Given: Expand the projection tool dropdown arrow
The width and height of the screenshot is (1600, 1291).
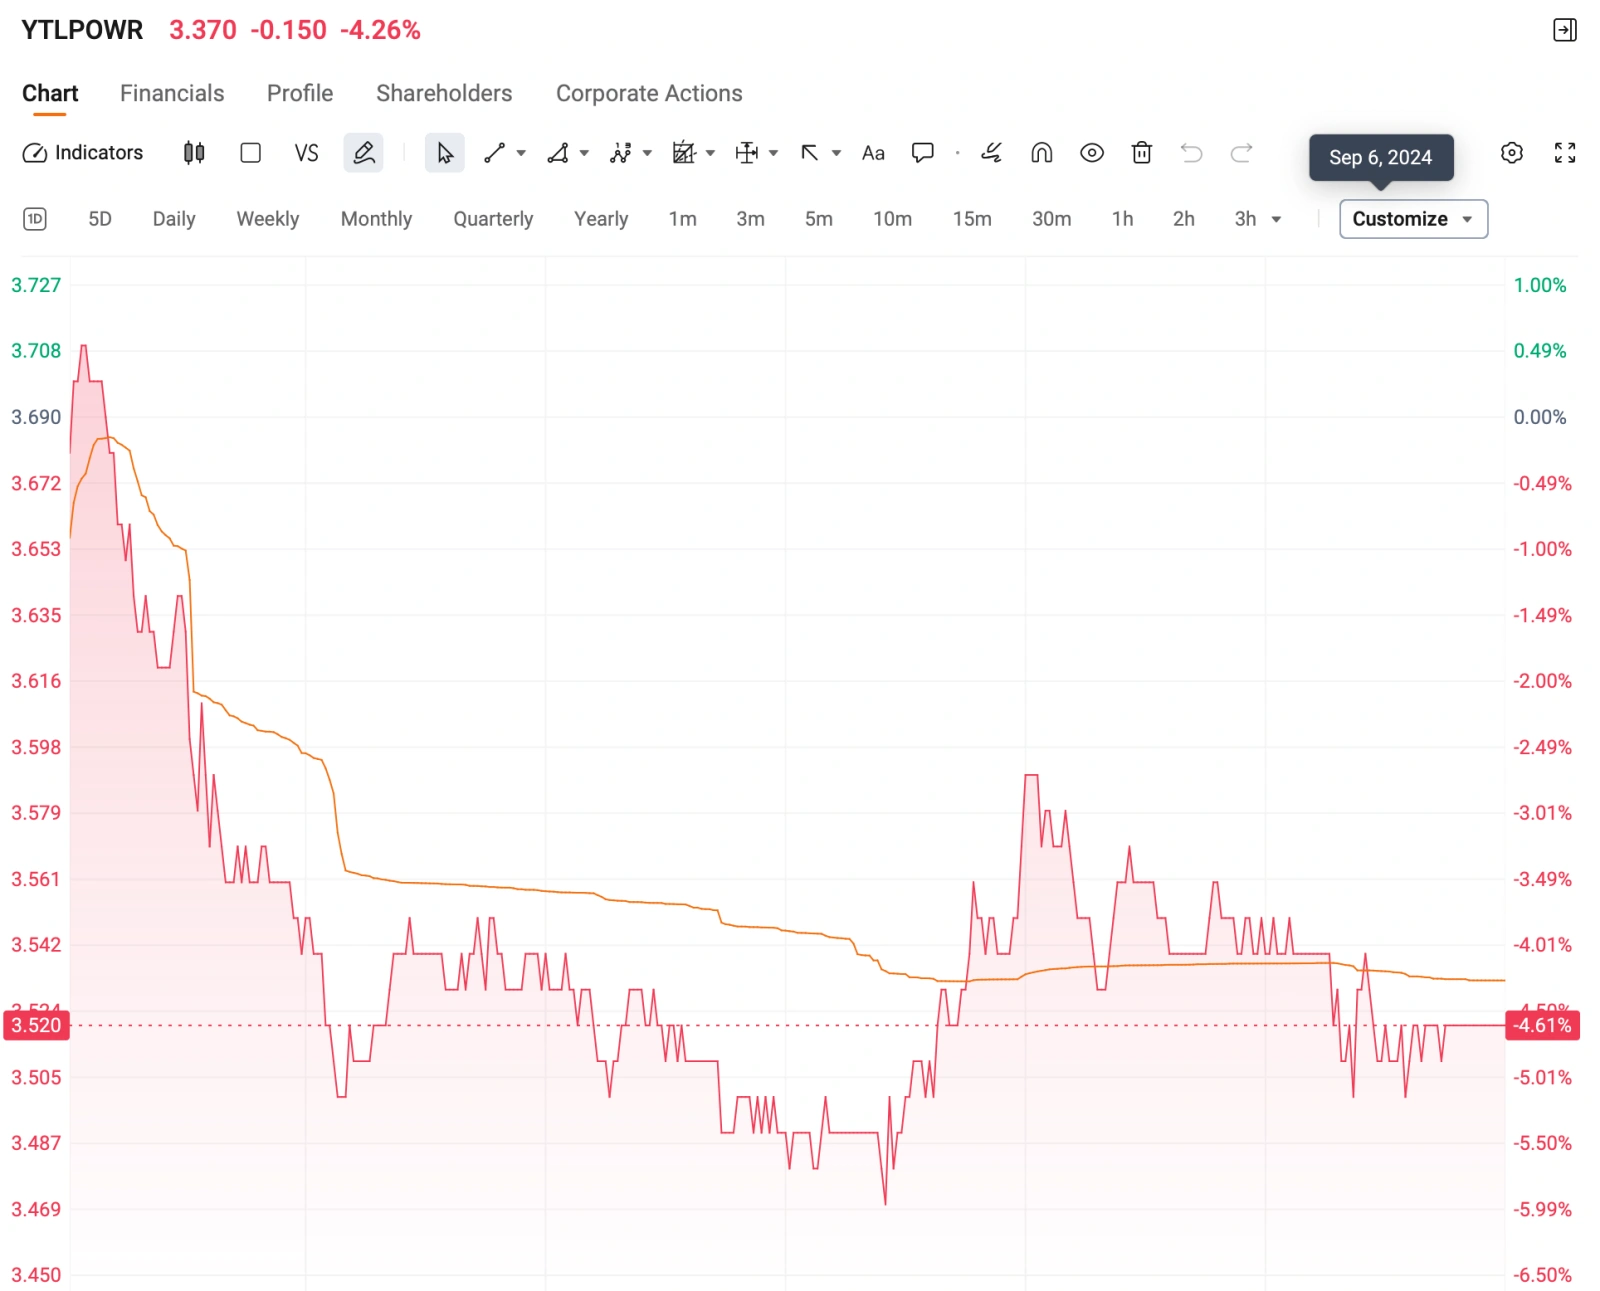Looking at the screenshot, I should [710, 153].
